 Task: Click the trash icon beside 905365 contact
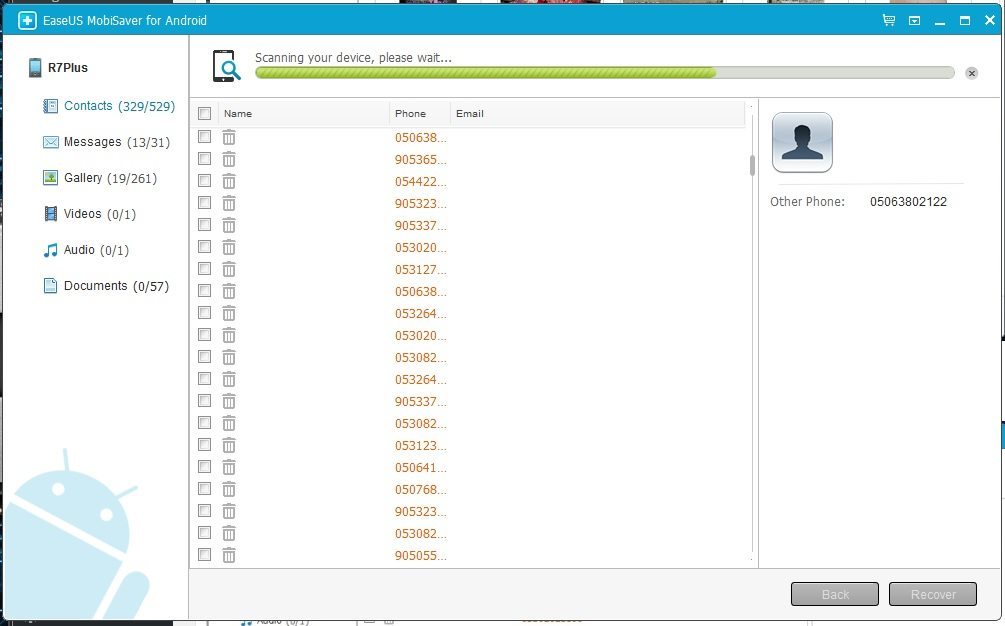[229, 159]
